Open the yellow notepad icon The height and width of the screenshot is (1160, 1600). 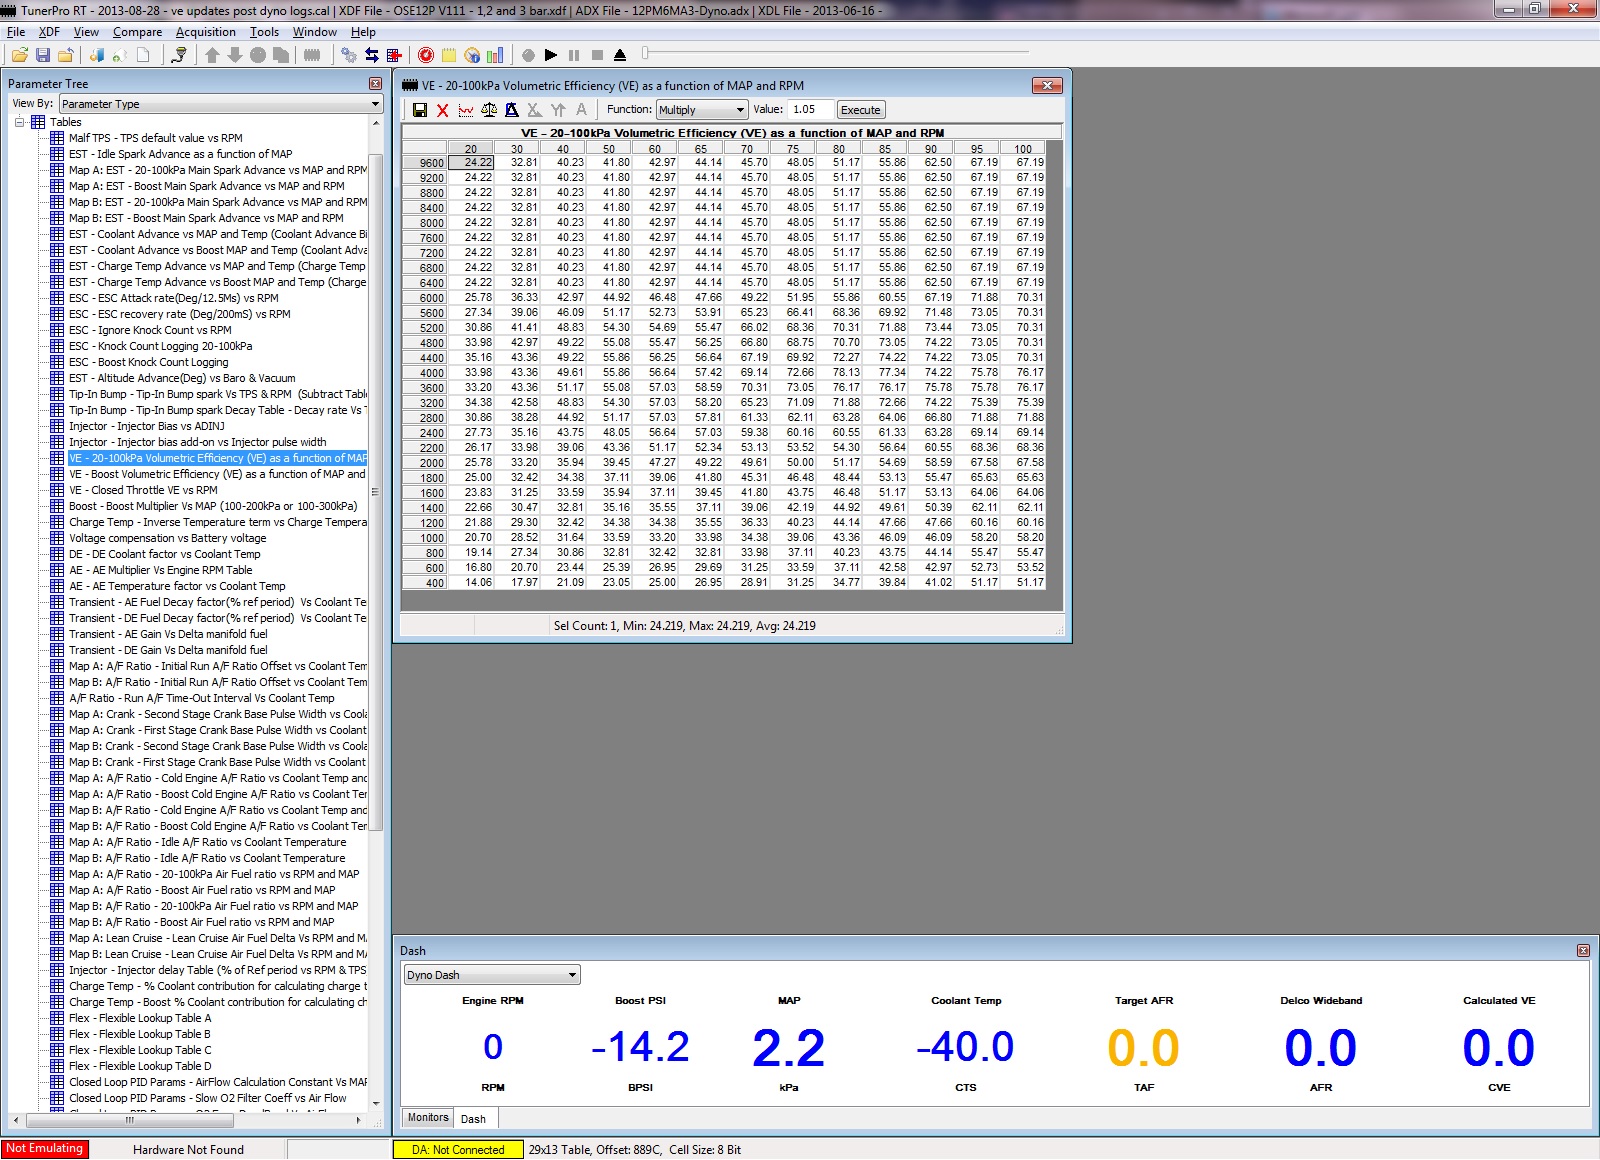(449, 55)
